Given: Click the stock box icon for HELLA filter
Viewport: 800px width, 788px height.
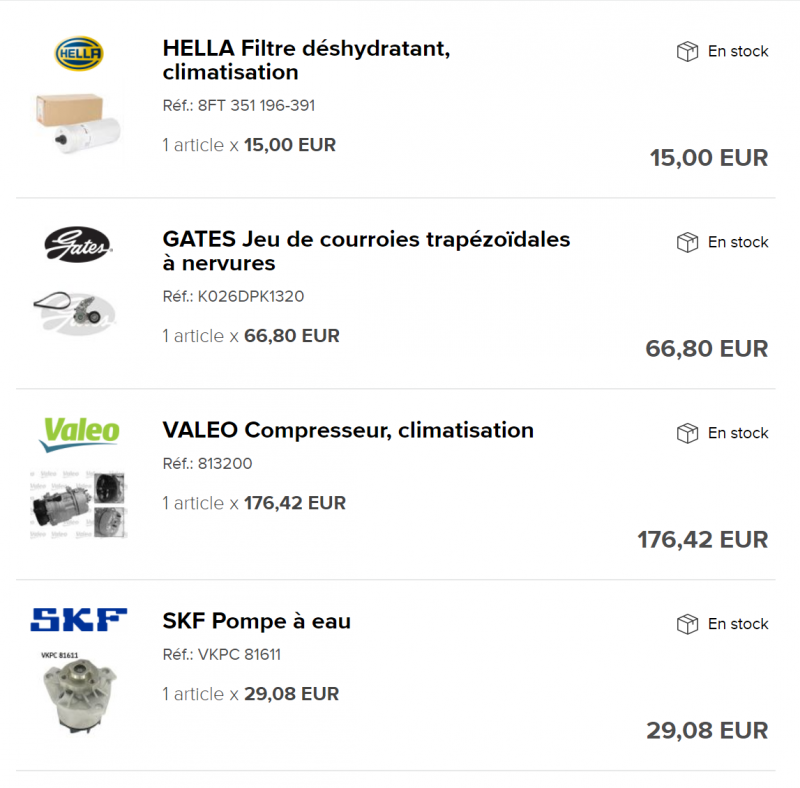Looking at the screenshot, I should (x=687, y=51).
